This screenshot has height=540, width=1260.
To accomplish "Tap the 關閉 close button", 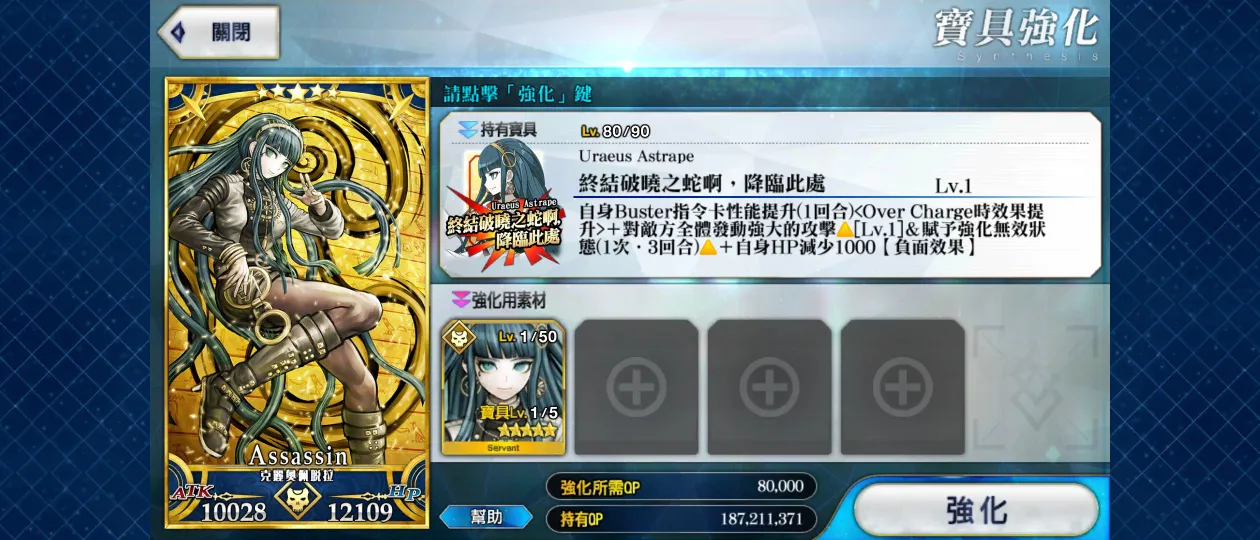I will (x=218, y=32).
